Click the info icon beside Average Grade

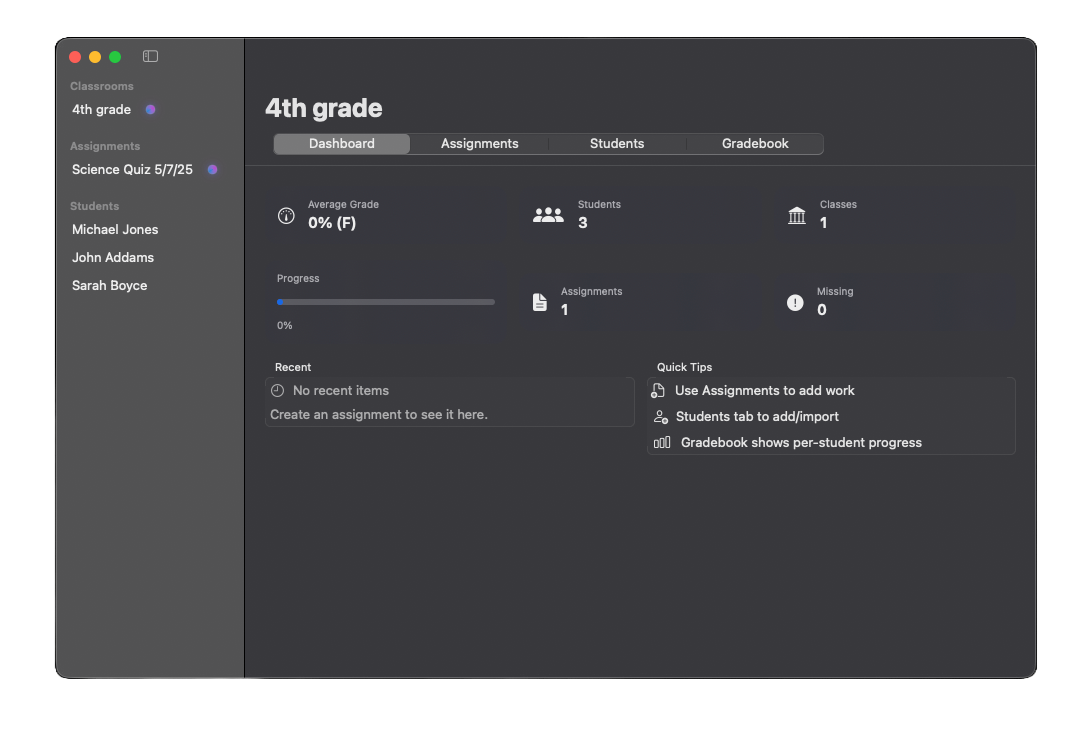[x=286, y=215]
